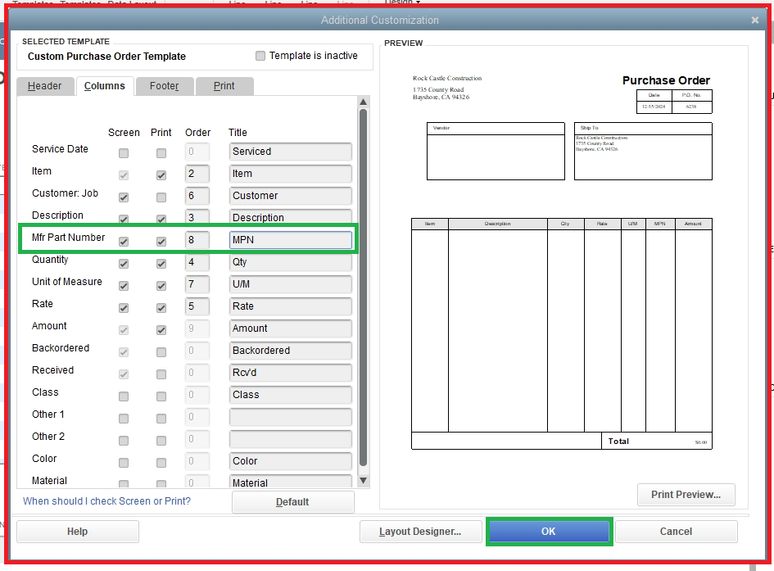This screenshot has height=571, width=774.
Task: Check Customer:Job Print checkbox
Action: point(161,197)
